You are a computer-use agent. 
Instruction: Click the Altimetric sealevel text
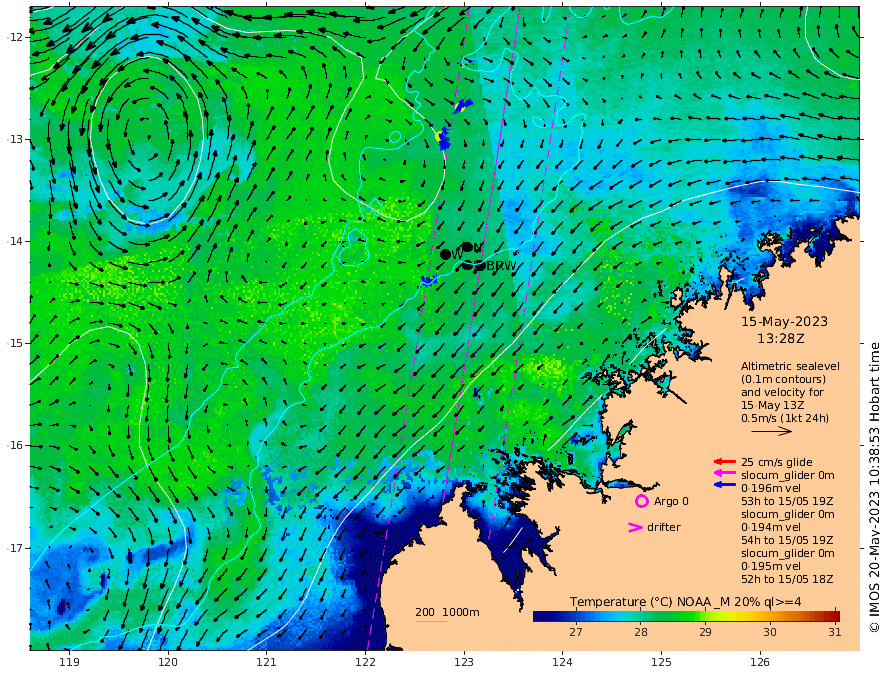pos(790,366)
